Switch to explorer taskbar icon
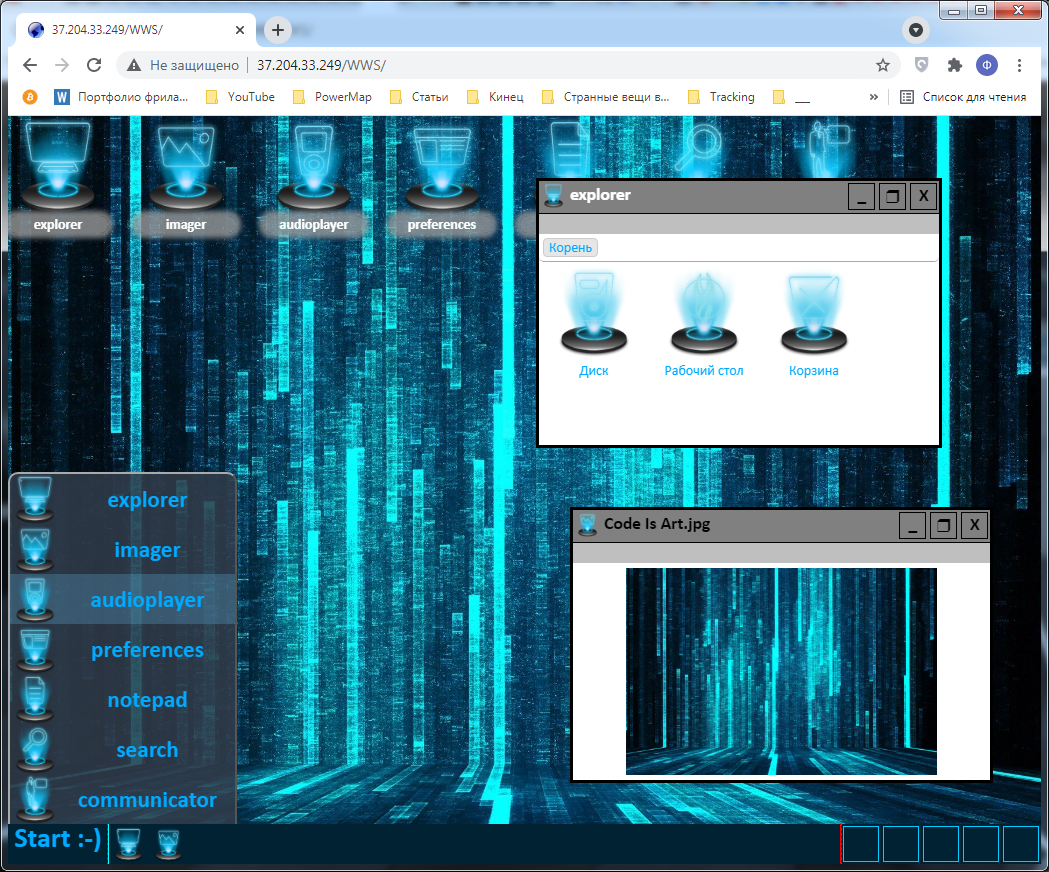1049x872 pixels. click(x=128, y=843)
